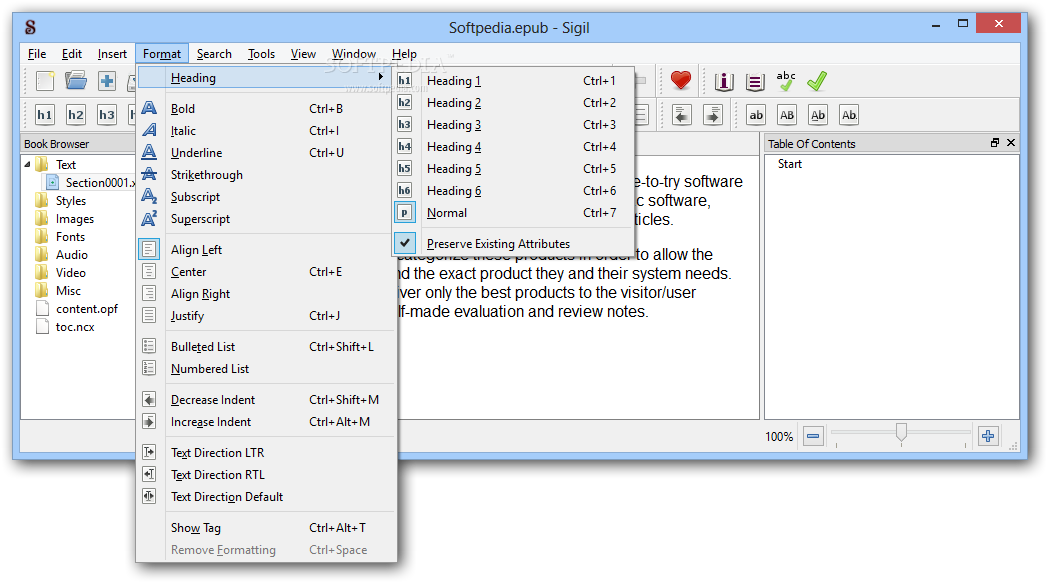The height and width of the screenshot is (583, 1048).
Task: Select Heading 4 from submenu
Action: (513, 146)
